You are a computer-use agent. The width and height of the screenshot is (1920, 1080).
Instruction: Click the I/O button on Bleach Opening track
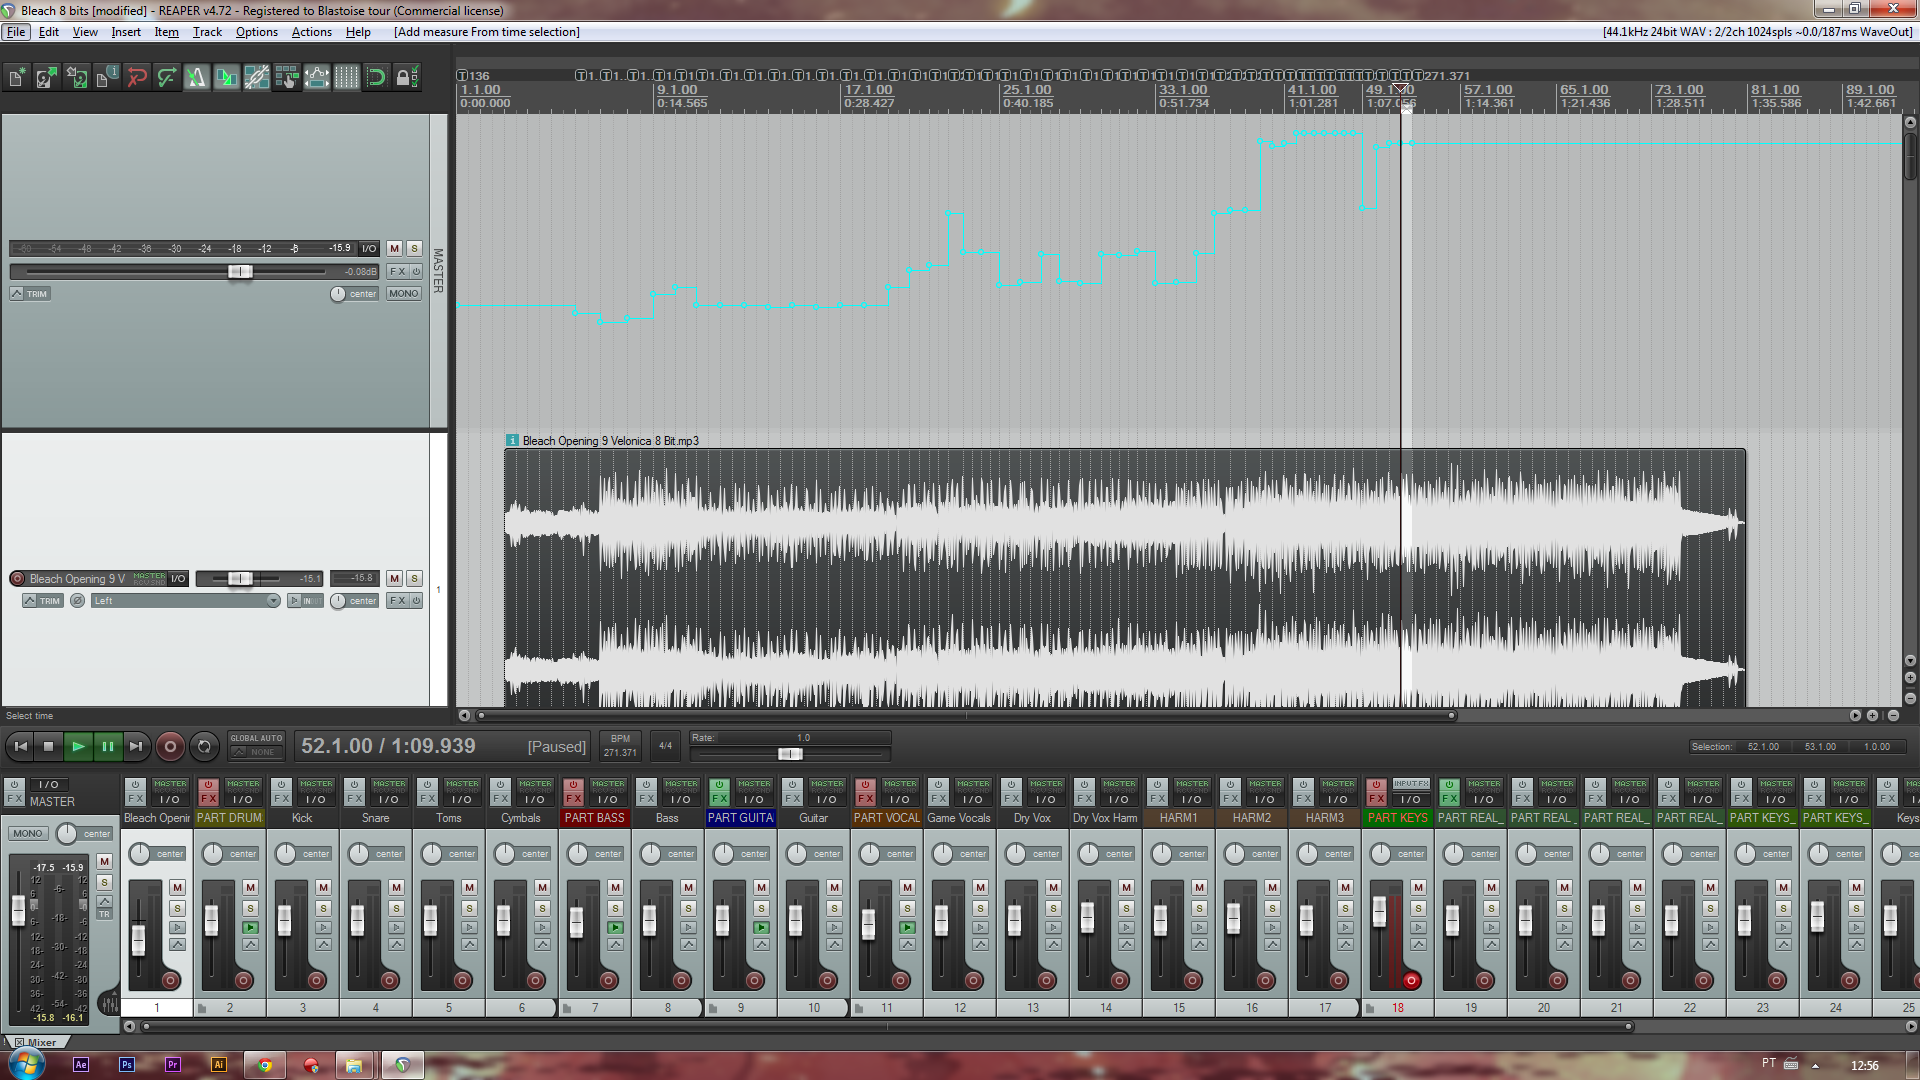[x=178, y=578]
